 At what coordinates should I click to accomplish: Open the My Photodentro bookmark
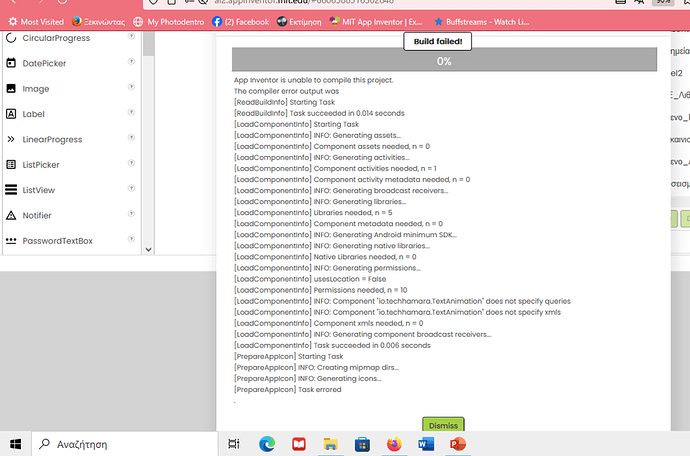(x=169, y=22)
